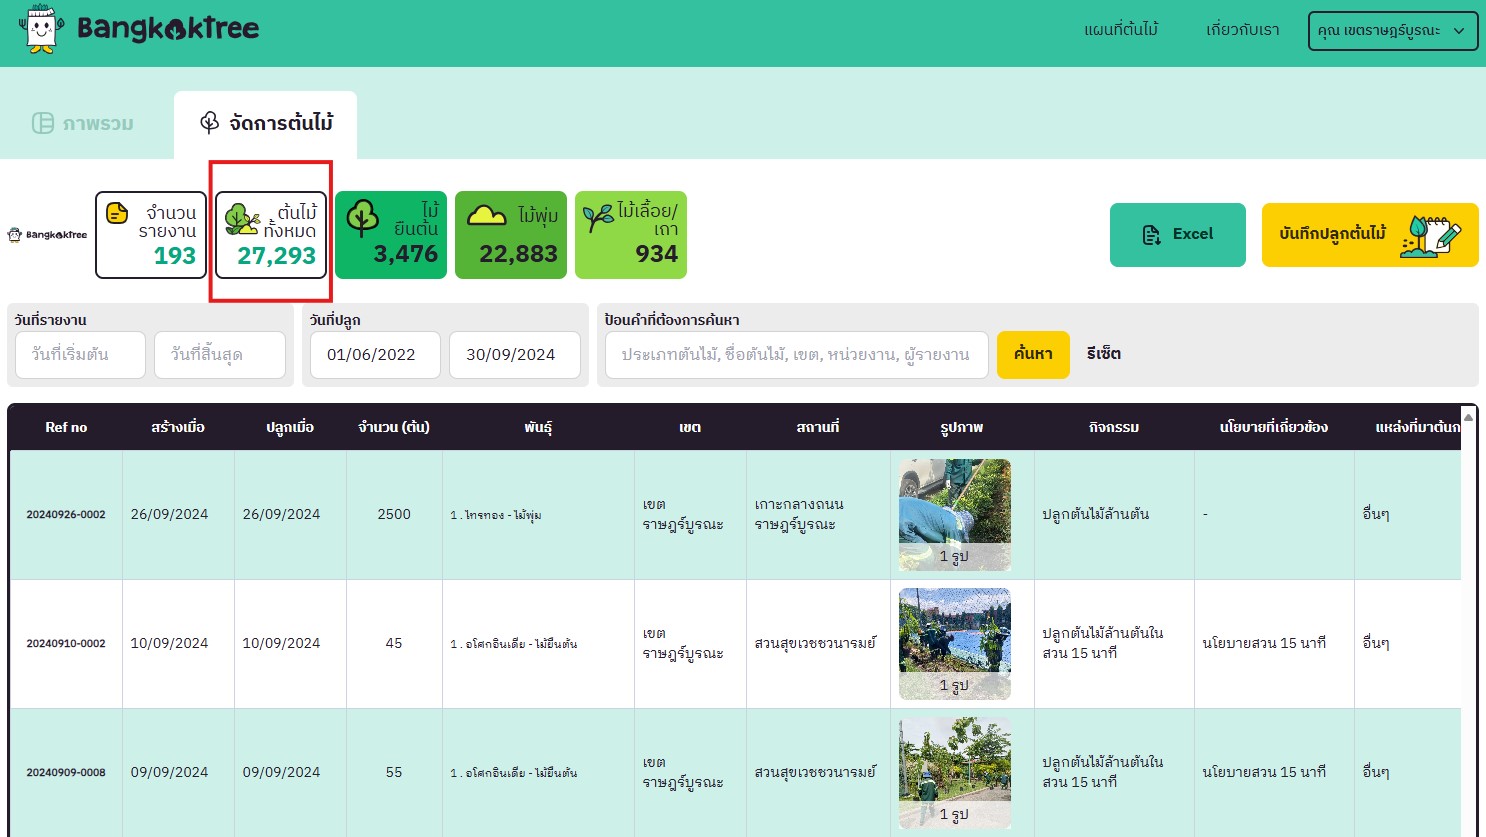Select the total trees card icon

242,219
